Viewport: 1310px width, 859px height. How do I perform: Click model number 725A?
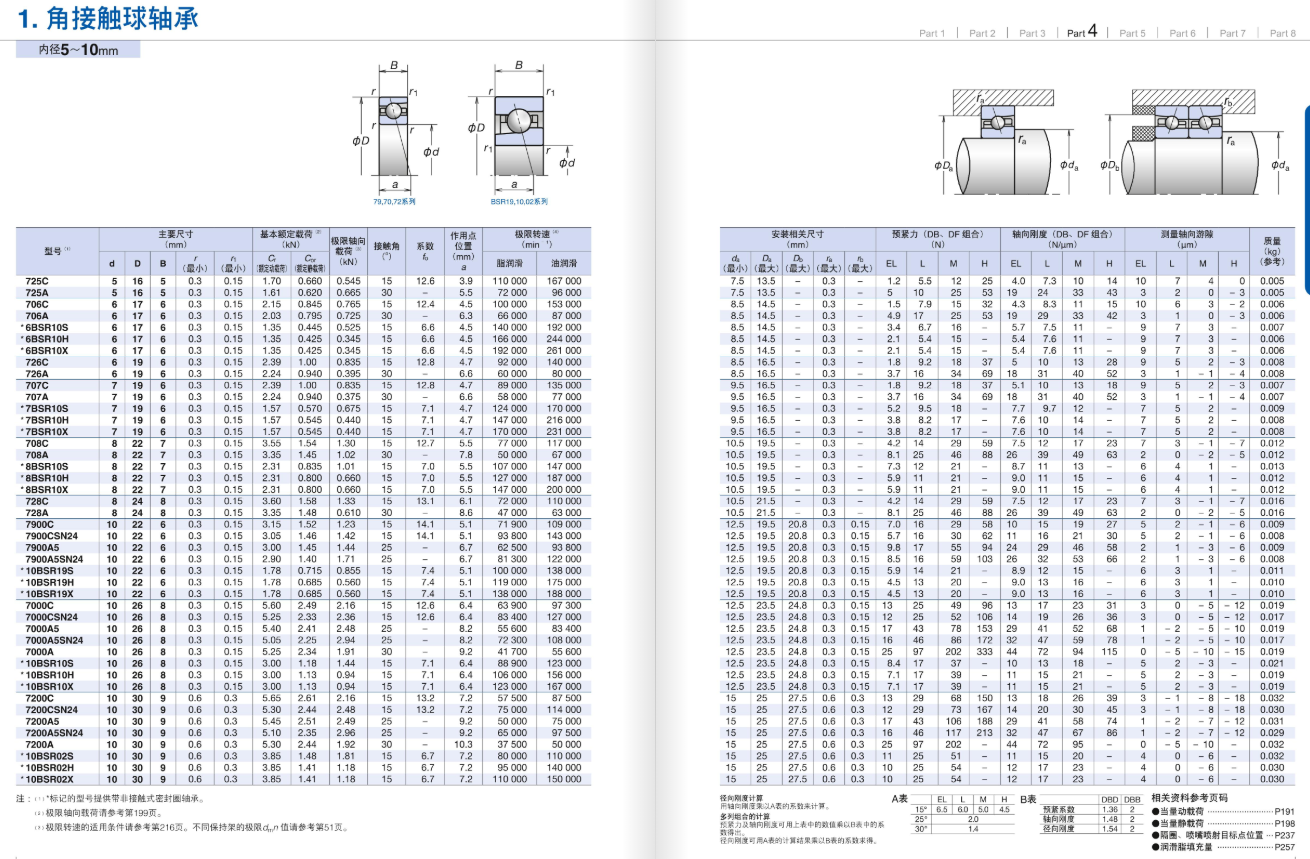click(37, 292)
